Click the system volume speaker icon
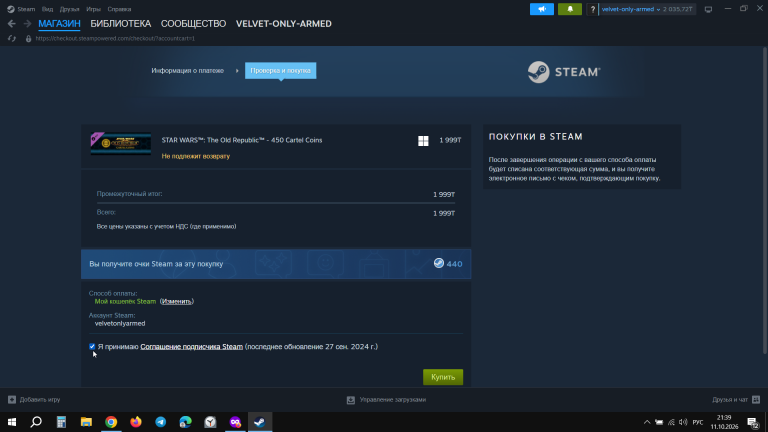 coord(683,422)
